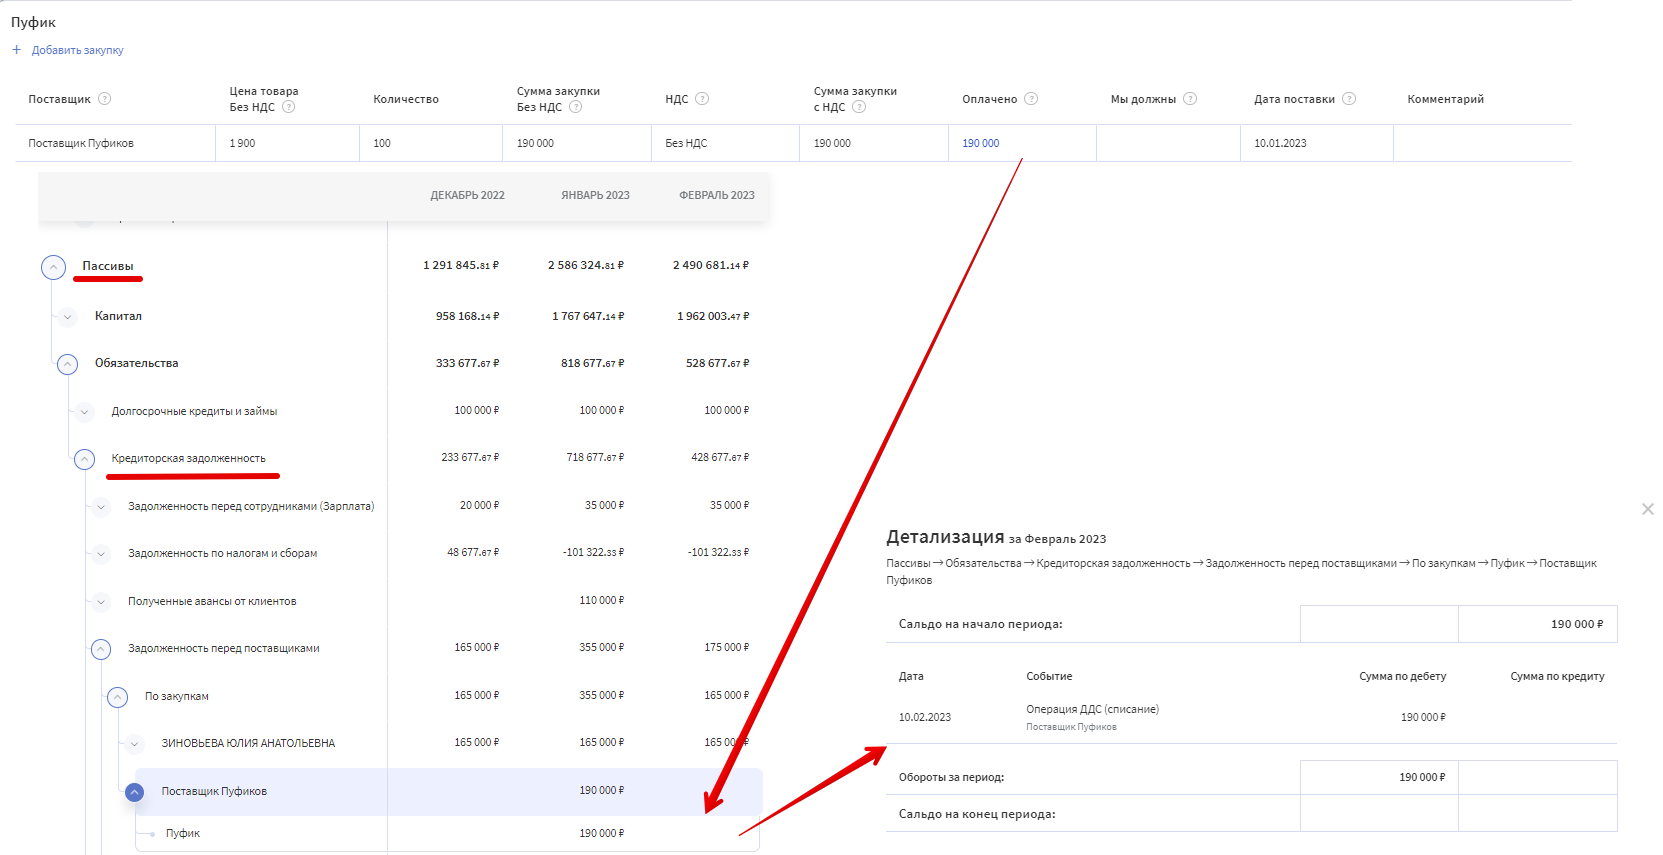Click the ФЕВРАЛЬ 2023 column header
This screenshot has height=855, width=1663.
pyautogui.click(x=717, y=195)
